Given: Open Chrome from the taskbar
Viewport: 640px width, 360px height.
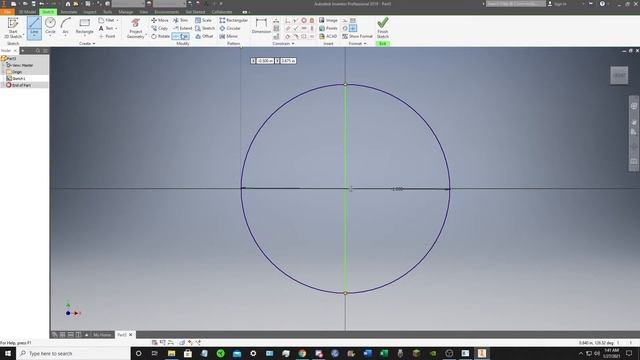Looking at the screenshot, I should pos(302,353).
